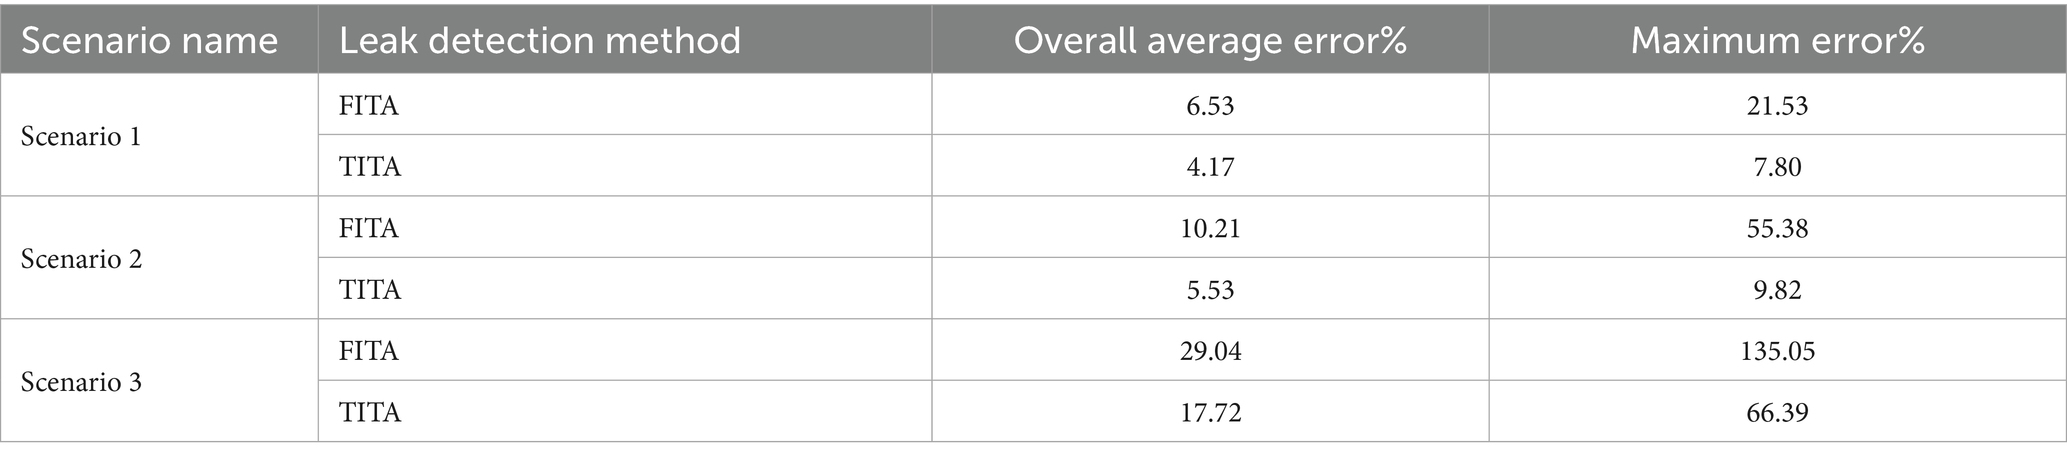This screenshot has height=460, width=2067.
Task: Select the Scenario 3 row label
Action: 81,382
